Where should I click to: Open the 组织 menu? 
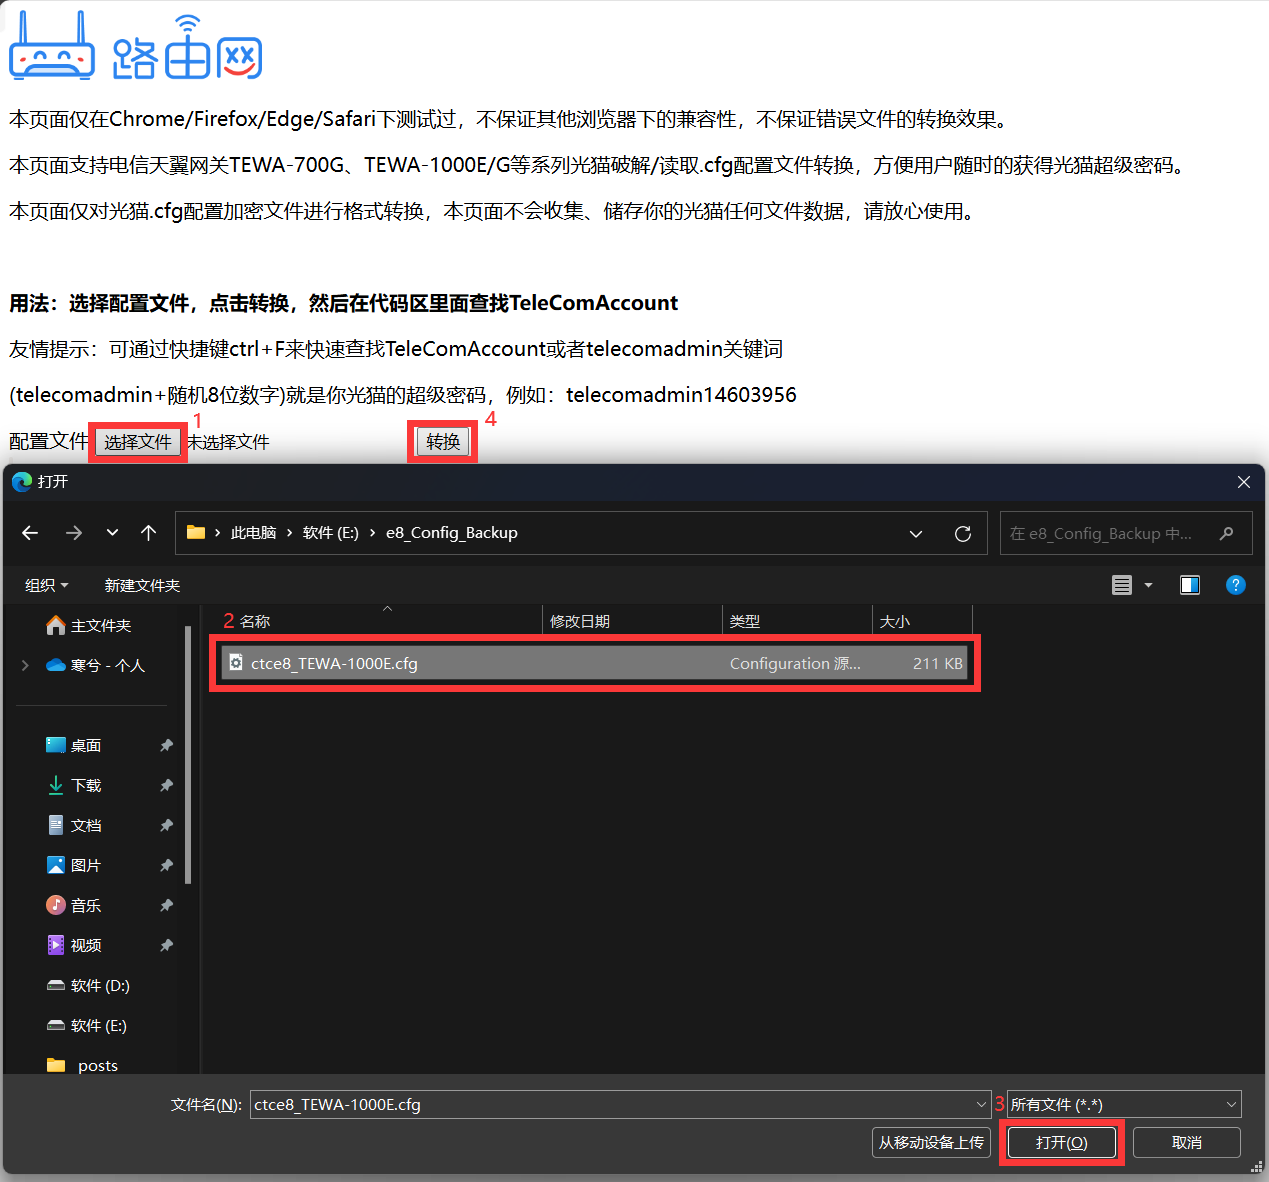46,585
